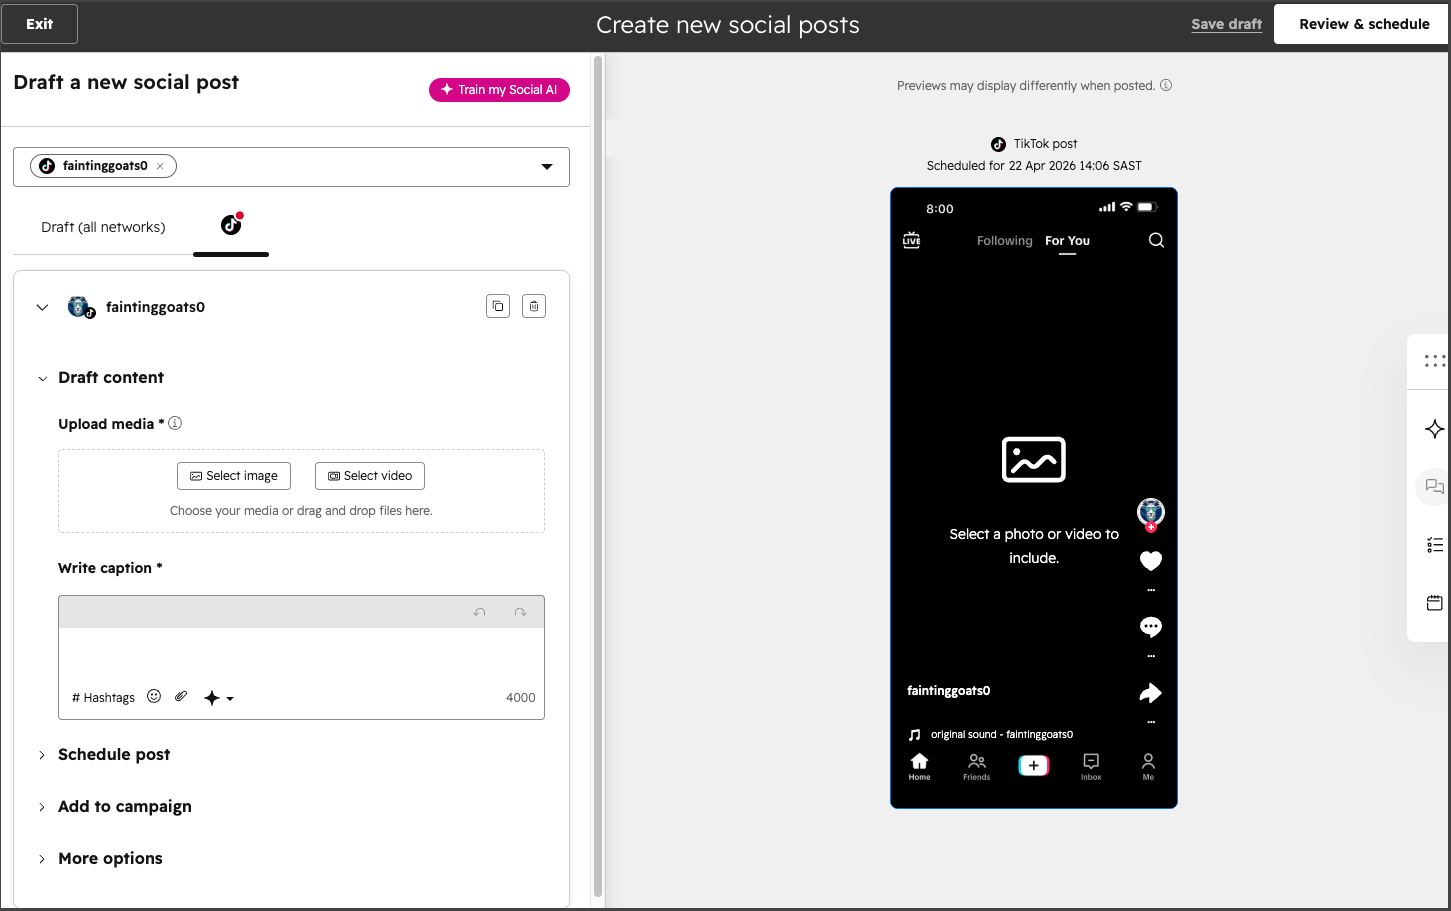Collapse the Draft content section

click(42, 378)
